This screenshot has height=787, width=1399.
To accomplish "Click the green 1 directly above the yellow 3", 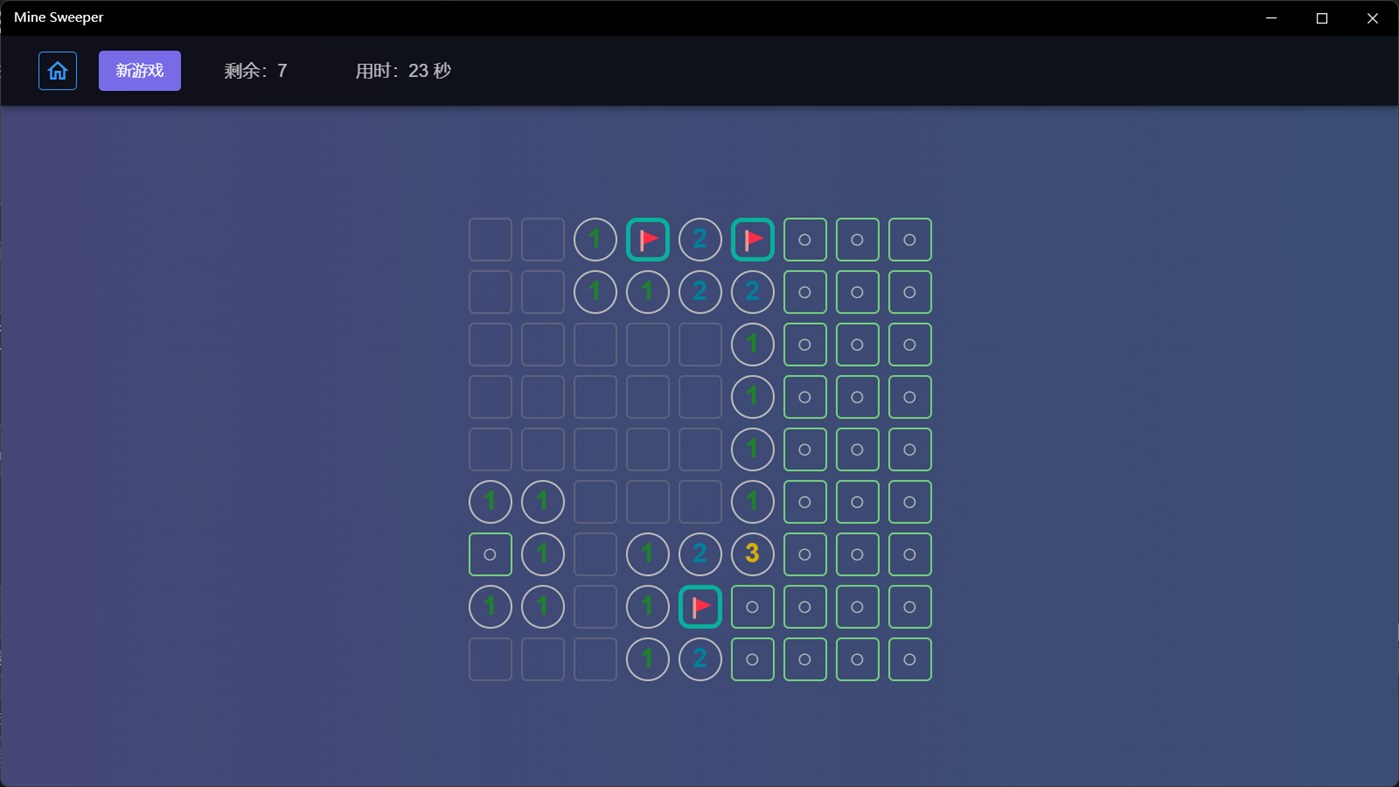I will (752, 501).
